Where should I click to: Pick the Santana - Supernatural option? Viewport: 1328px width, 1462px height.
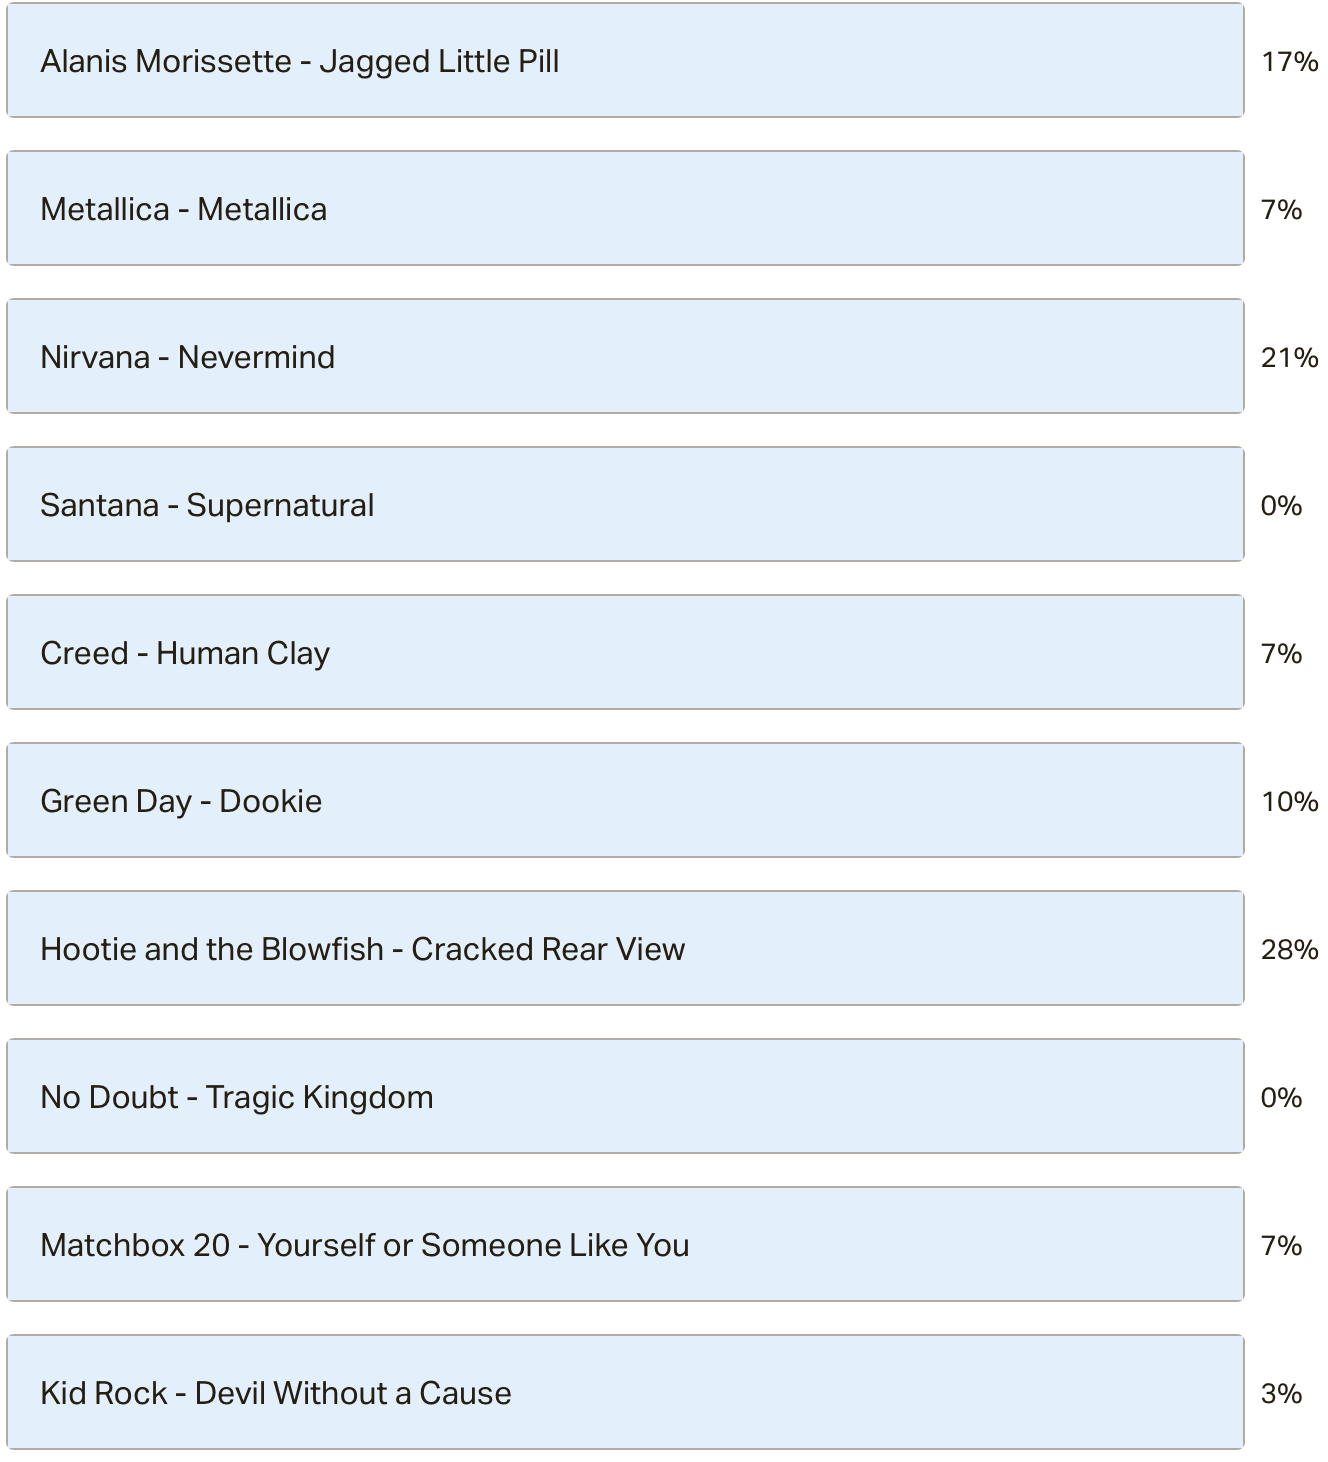(x=625, y=505)
